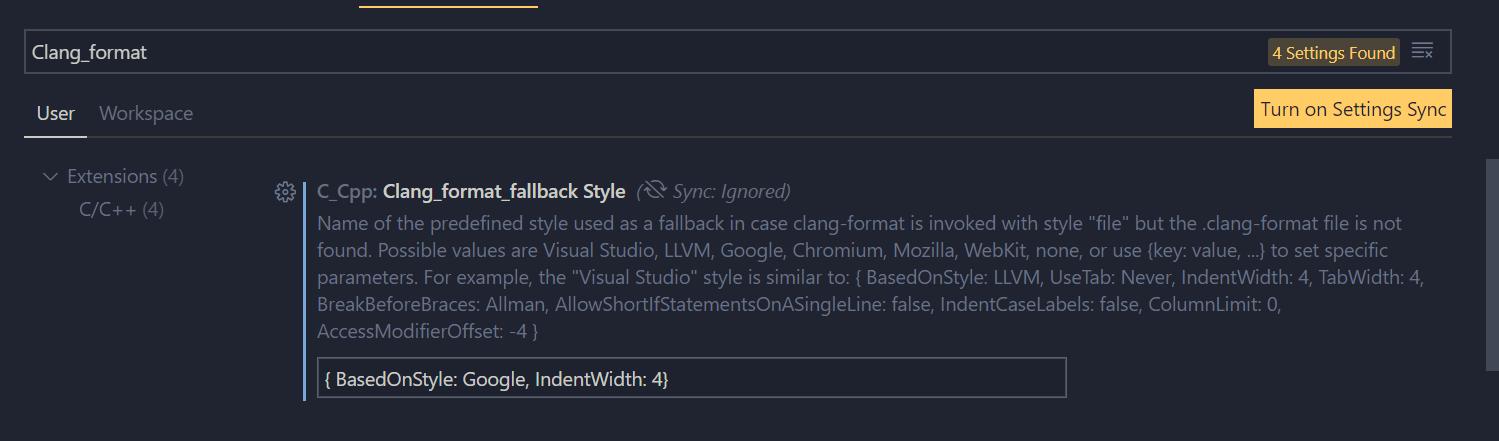Select C/C++ (4) in settings tree
This screenshot has height=441, width=1499.
tap(121, 210)
